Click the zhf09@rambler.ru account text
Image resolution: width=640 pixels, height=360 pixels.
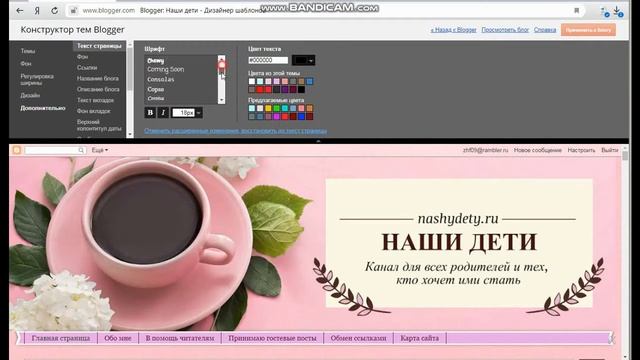pos(485,150)
